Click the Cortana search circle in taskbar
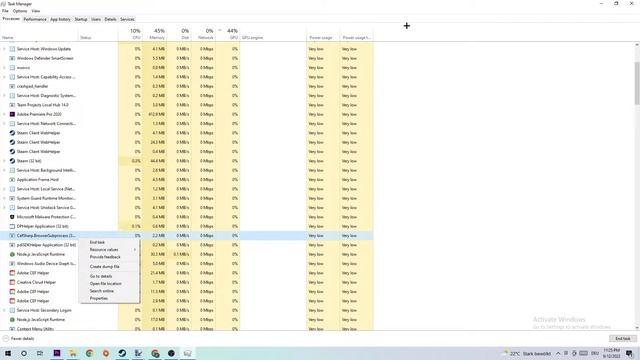The image size is (640, 360). pos(24,353)
